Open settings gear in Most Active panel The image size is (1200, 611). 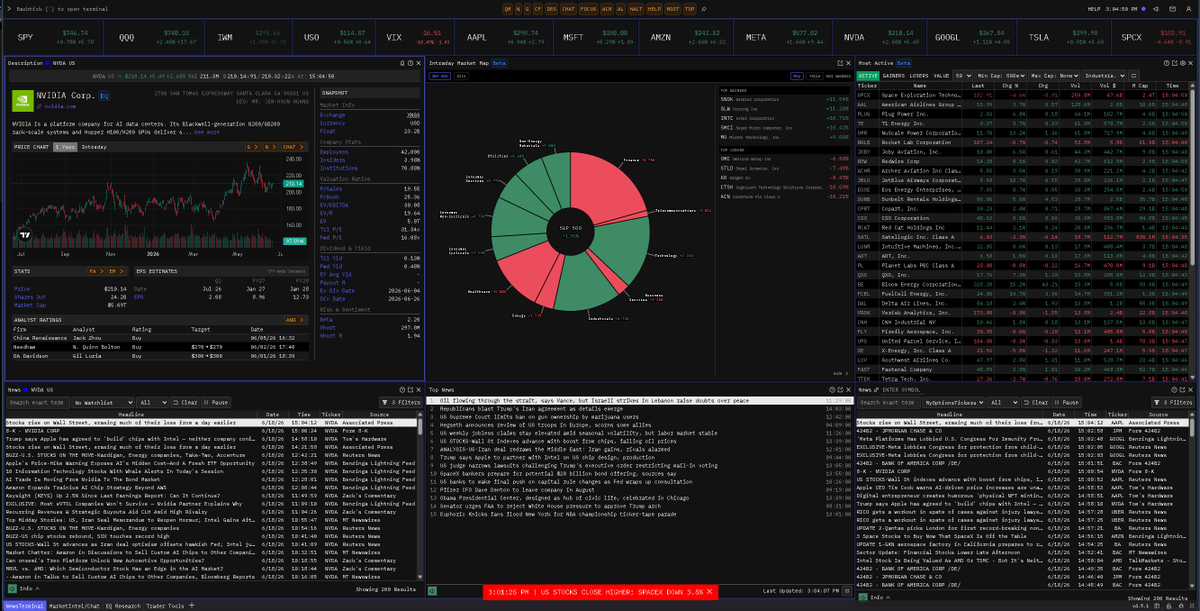click(x=1182, y=63)
